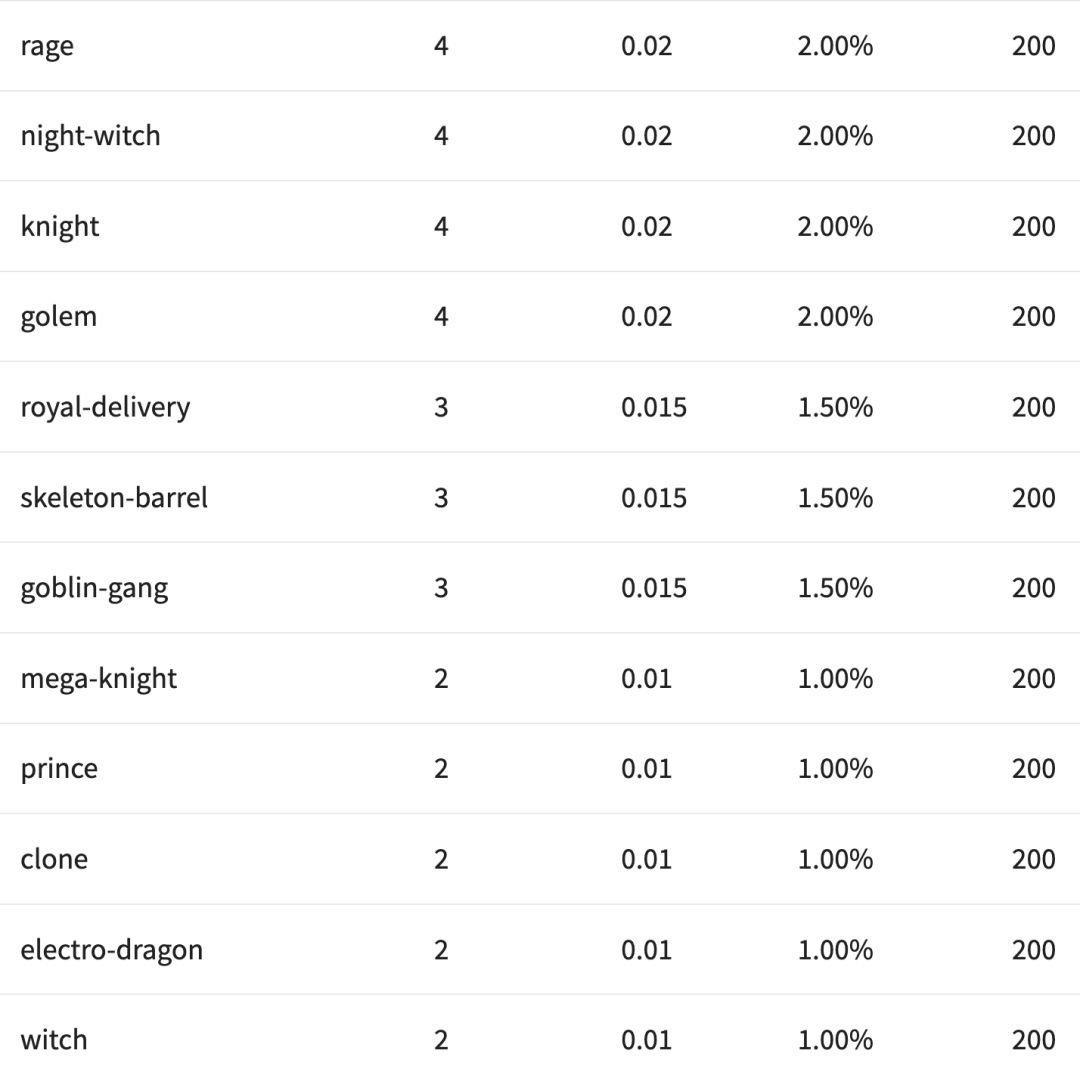This screenshot has height=1069, width=1080.
Task: Select the 'clone' card cell
Action: coord(54,859)
